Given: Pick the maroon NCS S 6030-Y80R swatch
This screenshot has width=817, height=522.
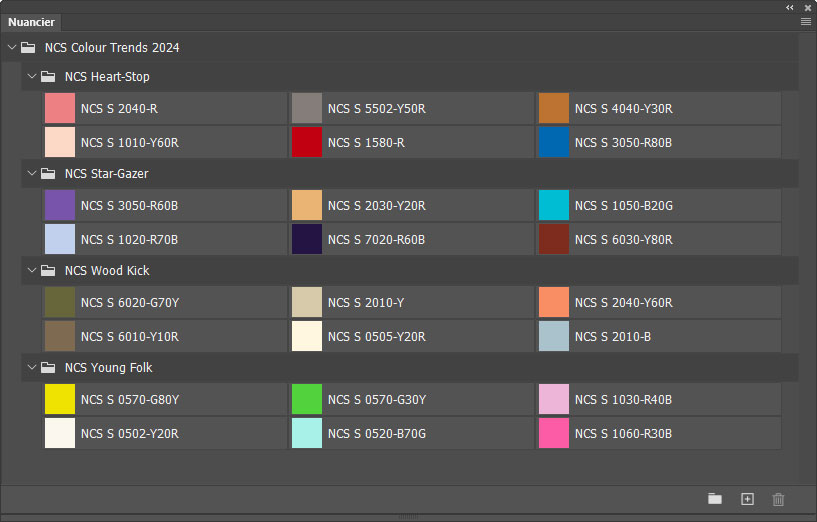Looking at the screenshot, I should (554, 239).
